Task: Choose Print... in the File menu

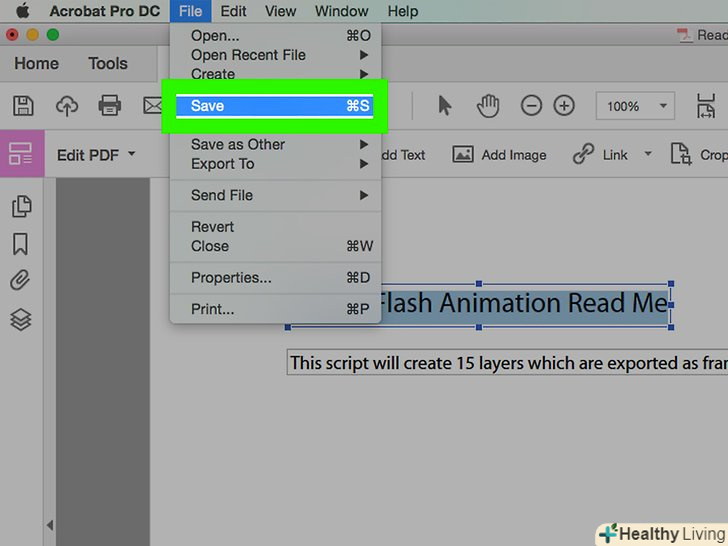Action: coord(276,309)
